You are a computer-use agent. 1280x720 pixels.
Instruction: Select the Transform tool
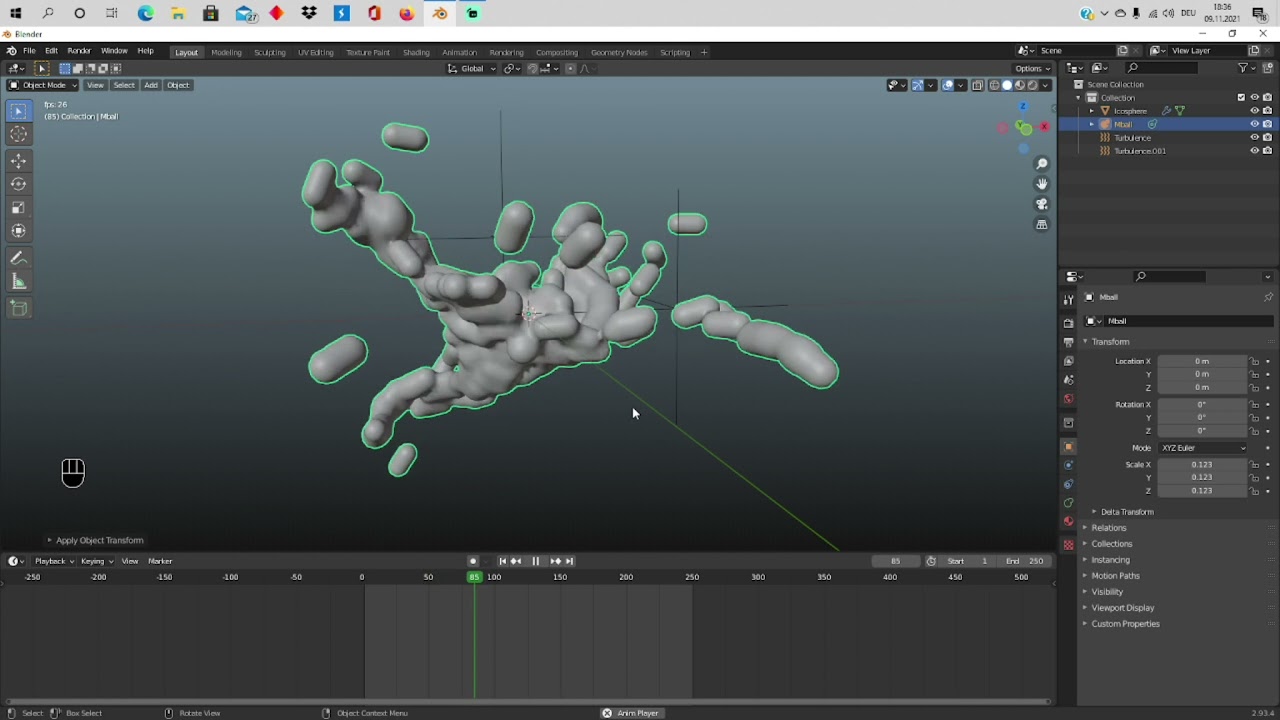(18, 231)
